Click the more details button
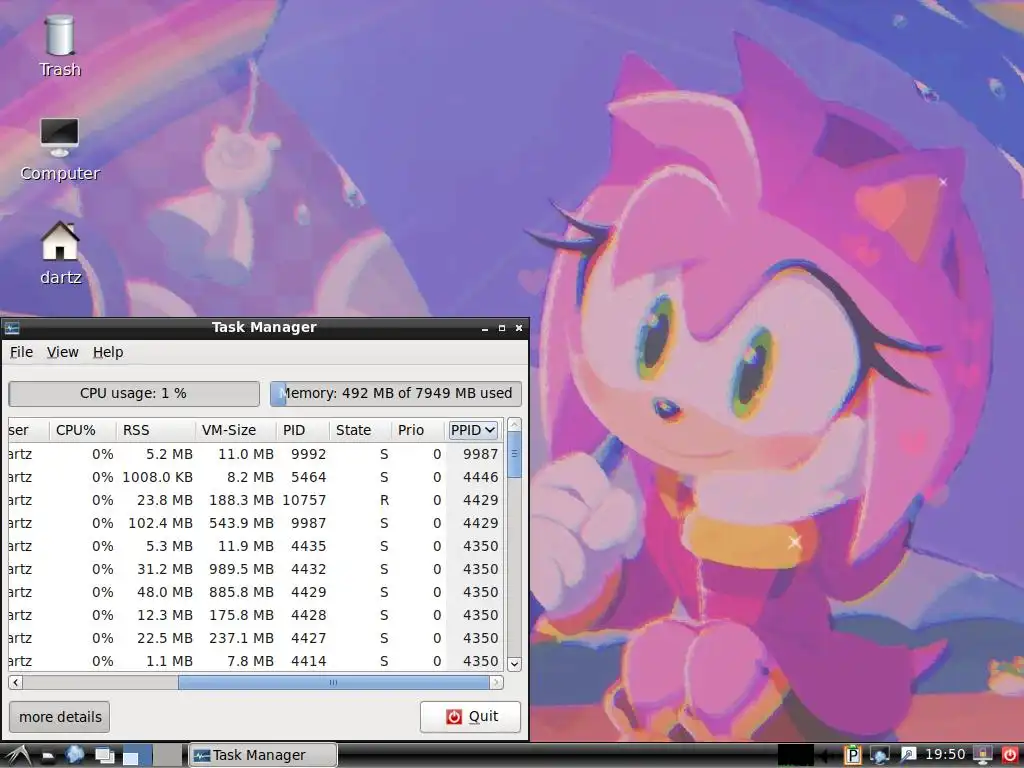Image resolution: width=1024 pixels, height=768 pixels. pos(60,717)
